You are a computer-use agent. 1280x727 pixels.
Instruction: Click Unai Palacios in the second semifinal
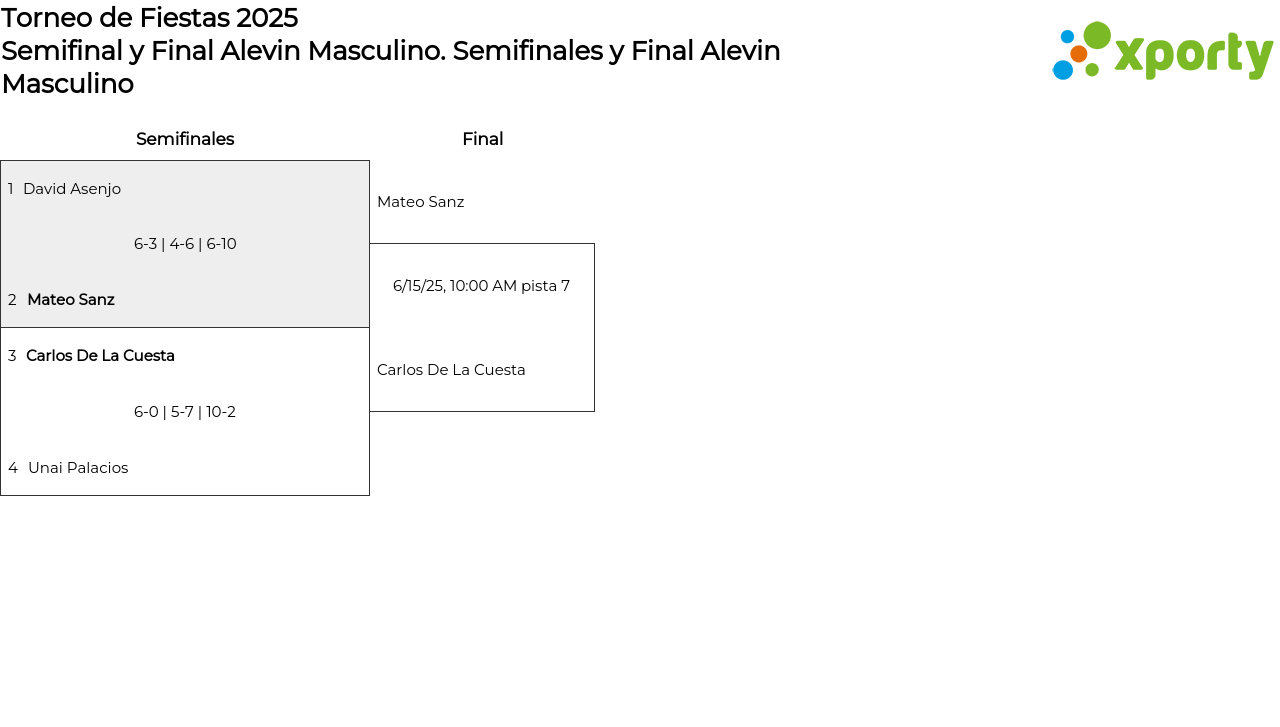(x=78, y=468)
